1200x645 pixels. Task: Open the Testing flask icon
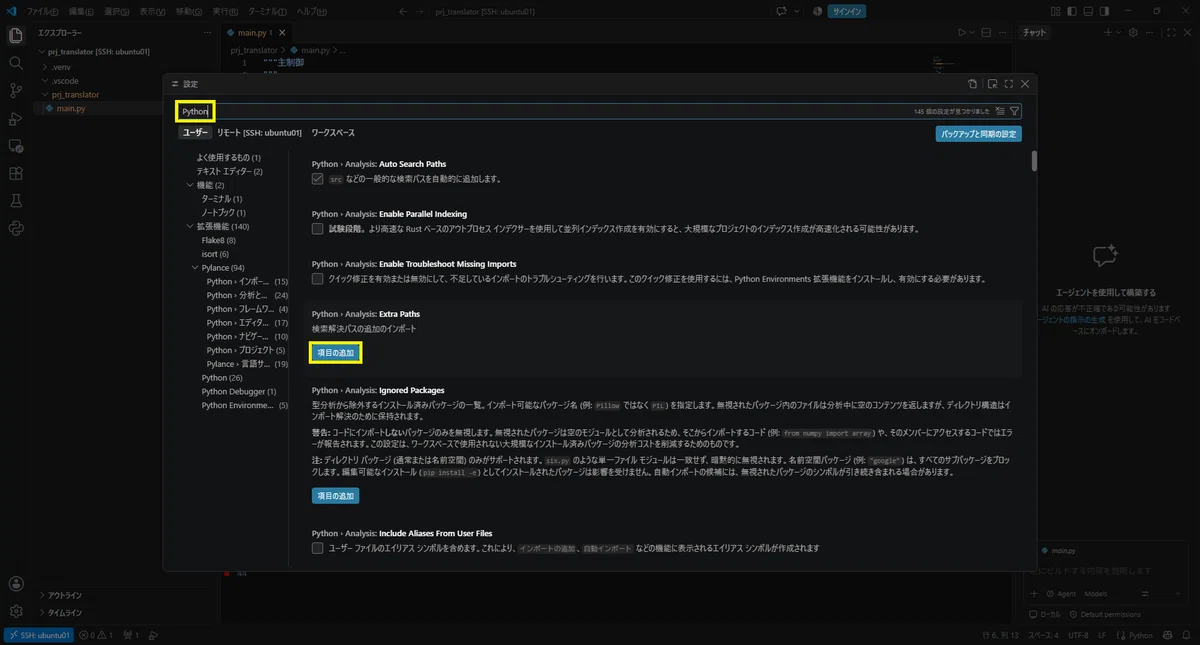tap(16, 201)
